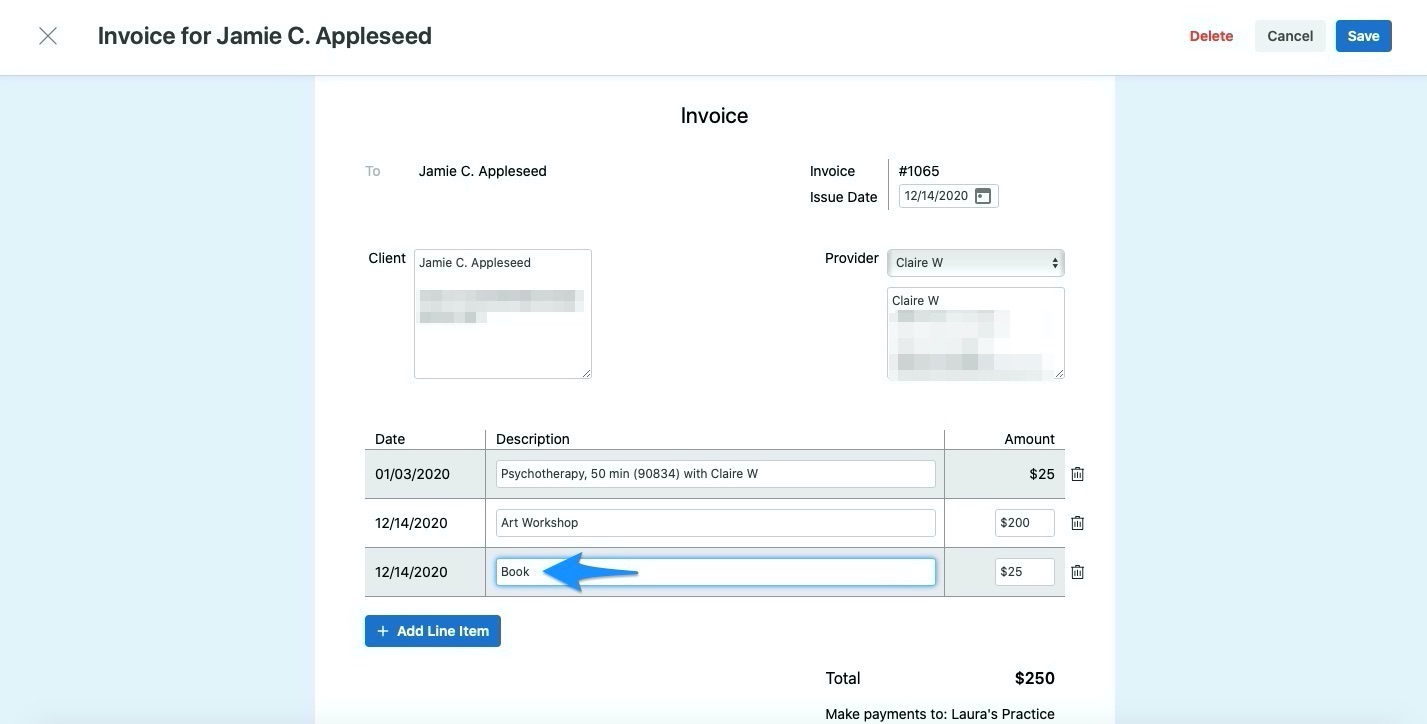Screen dimensions: 1427x724
Task: Delete the entire invoice
Action: coord(1210,35)
